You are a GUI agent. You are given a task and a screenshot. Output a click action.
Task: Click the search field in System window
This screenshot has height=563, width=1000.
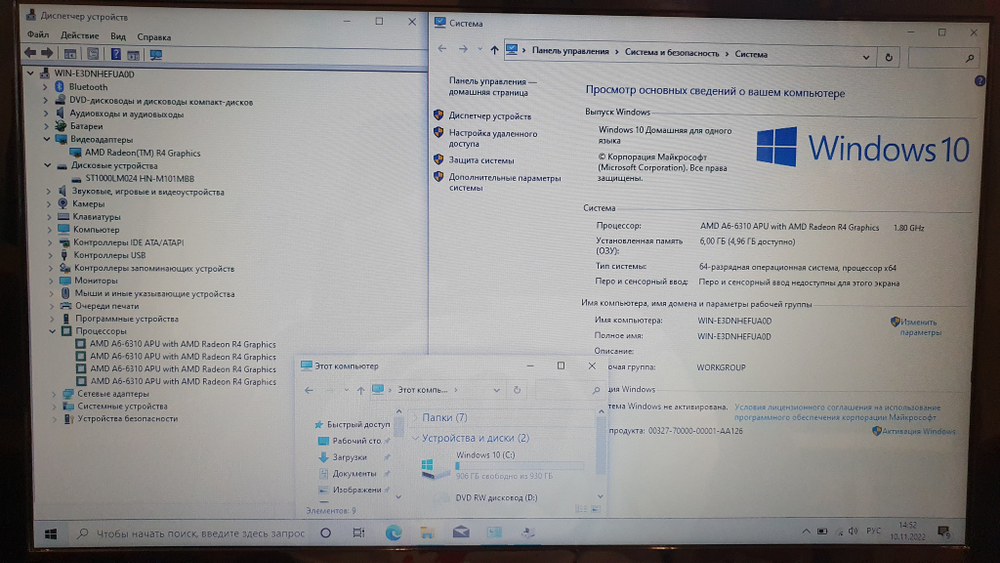point(943,58)
